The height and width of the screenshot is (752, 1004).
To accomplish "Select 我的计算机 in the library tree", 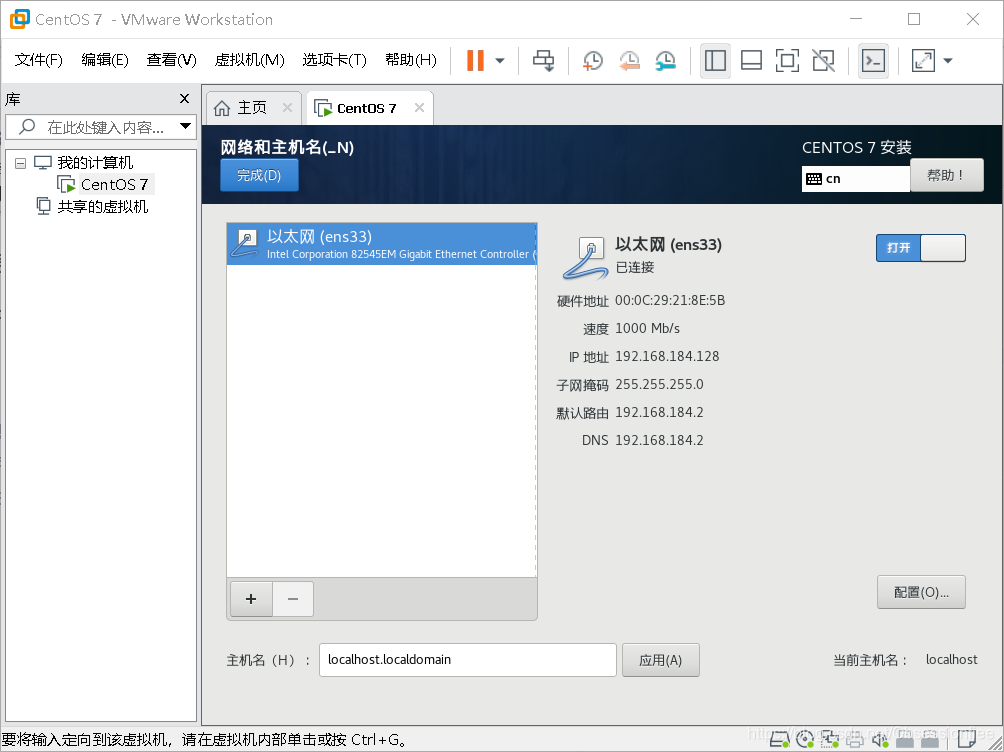I will coord(95,163).
